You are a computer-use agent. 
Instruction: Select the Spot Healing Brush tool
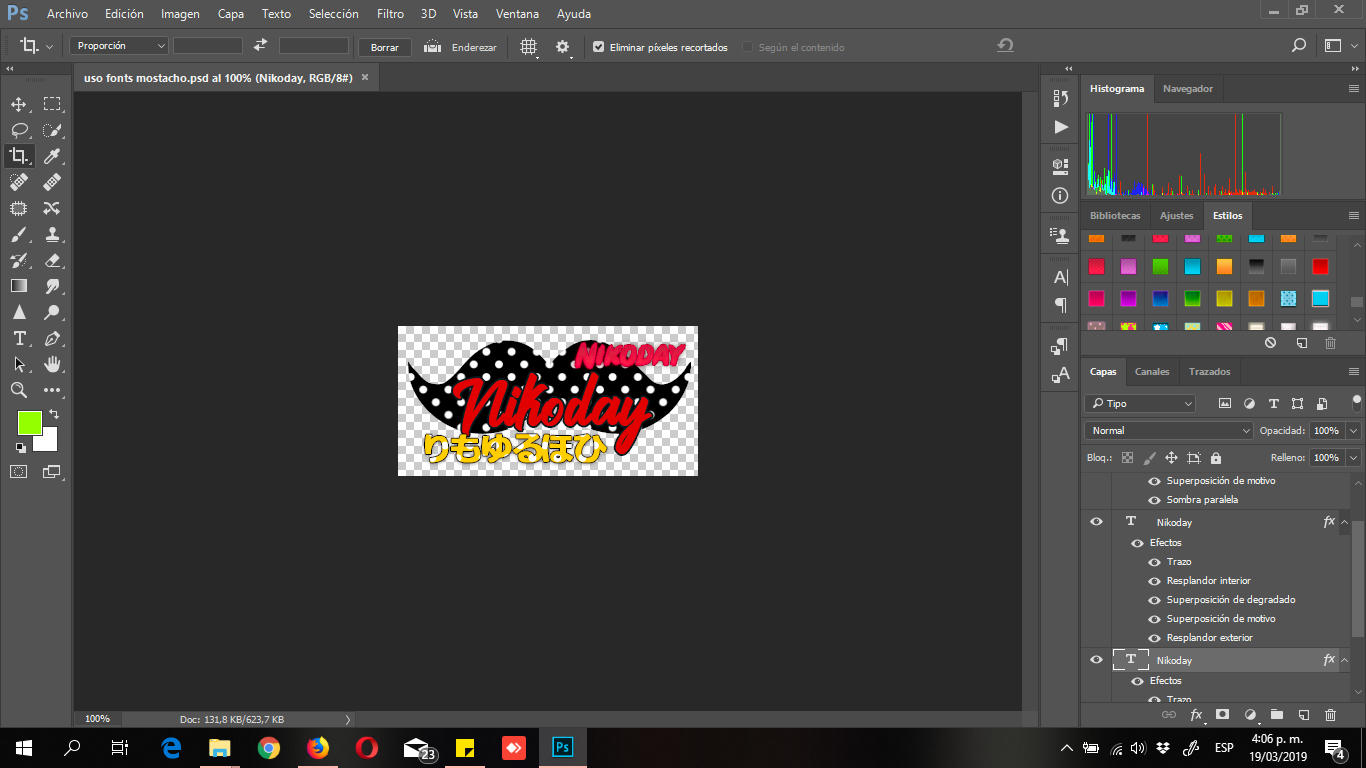(19, 182)
